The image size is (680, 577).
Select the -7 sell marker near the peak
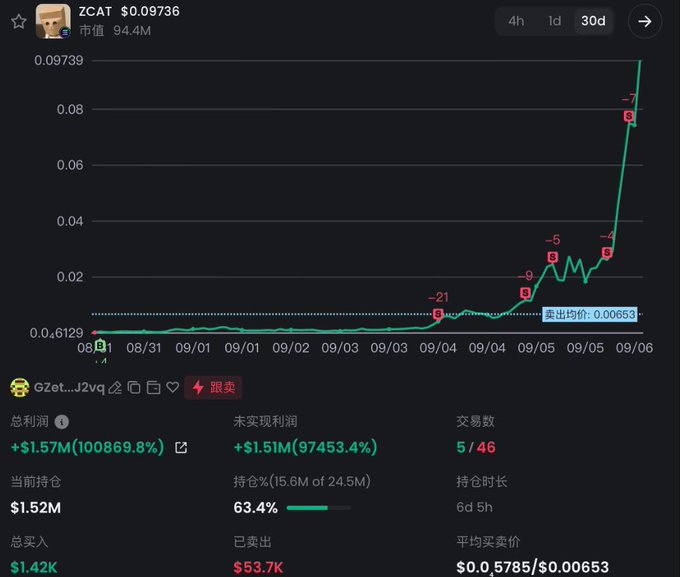point(628,116)
